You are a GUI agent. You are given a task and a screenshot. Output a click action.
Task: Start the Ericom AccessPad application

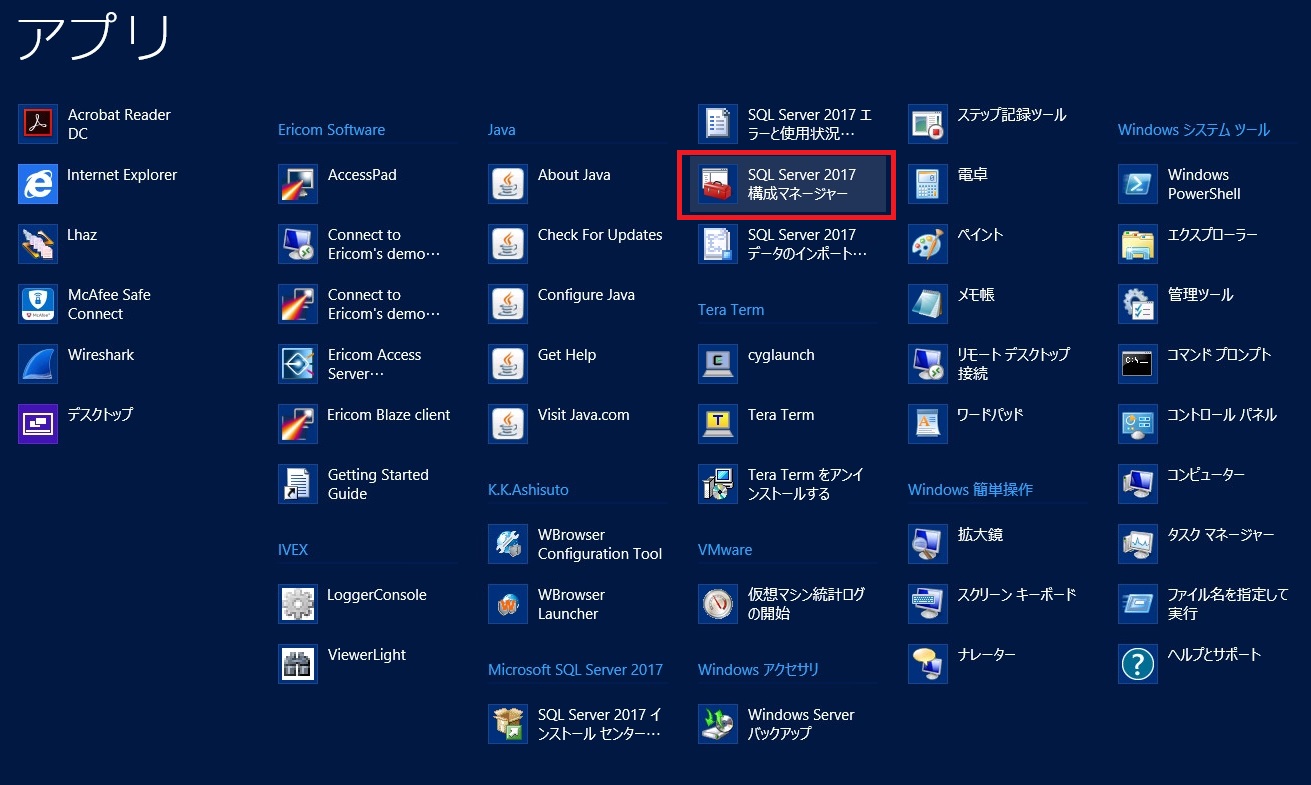click(x=360, y=175)
